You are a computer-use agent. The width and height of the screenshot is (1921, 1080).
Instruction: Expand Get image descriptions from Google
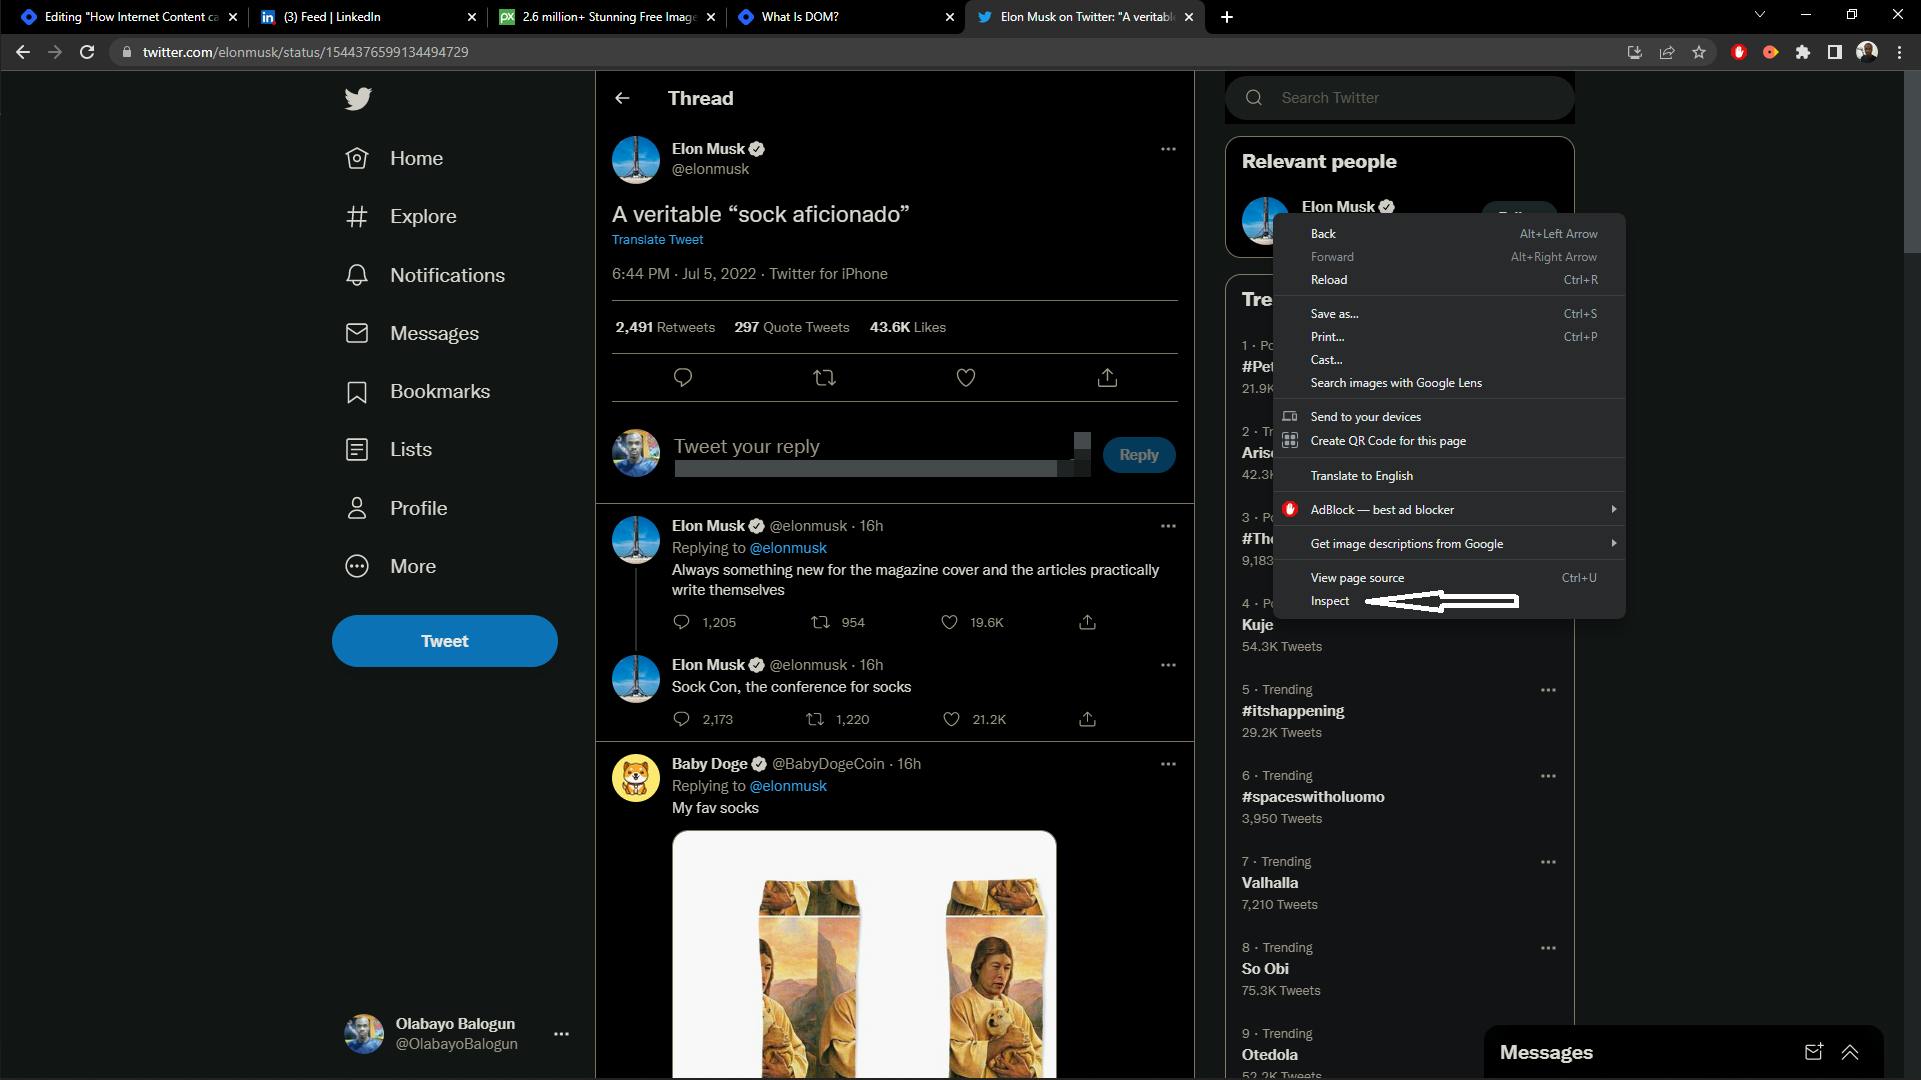pos(1614,543)
